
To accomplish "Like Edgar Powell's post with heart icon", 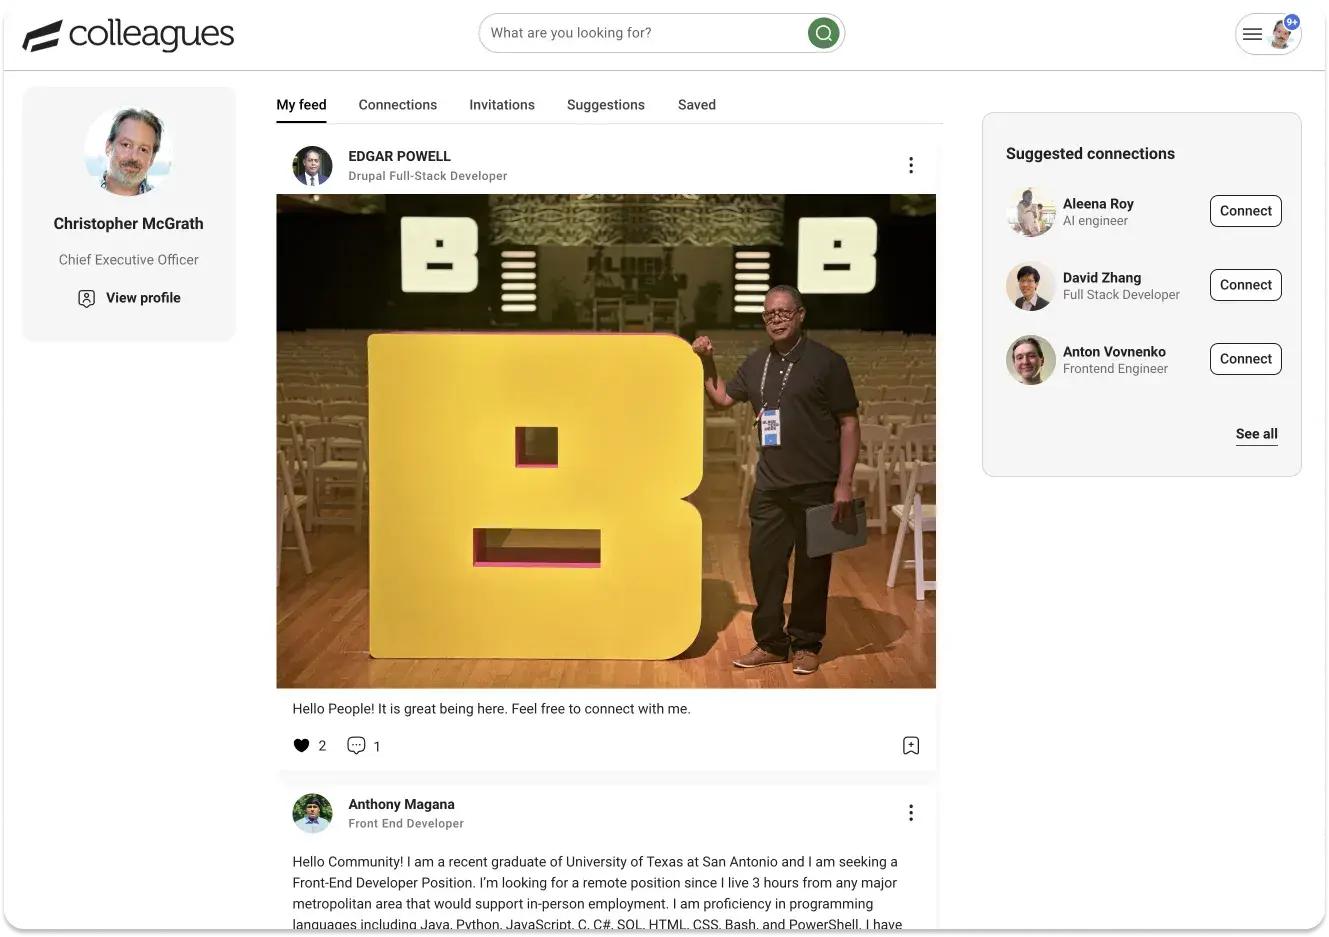I will click(x=301, y=745).
